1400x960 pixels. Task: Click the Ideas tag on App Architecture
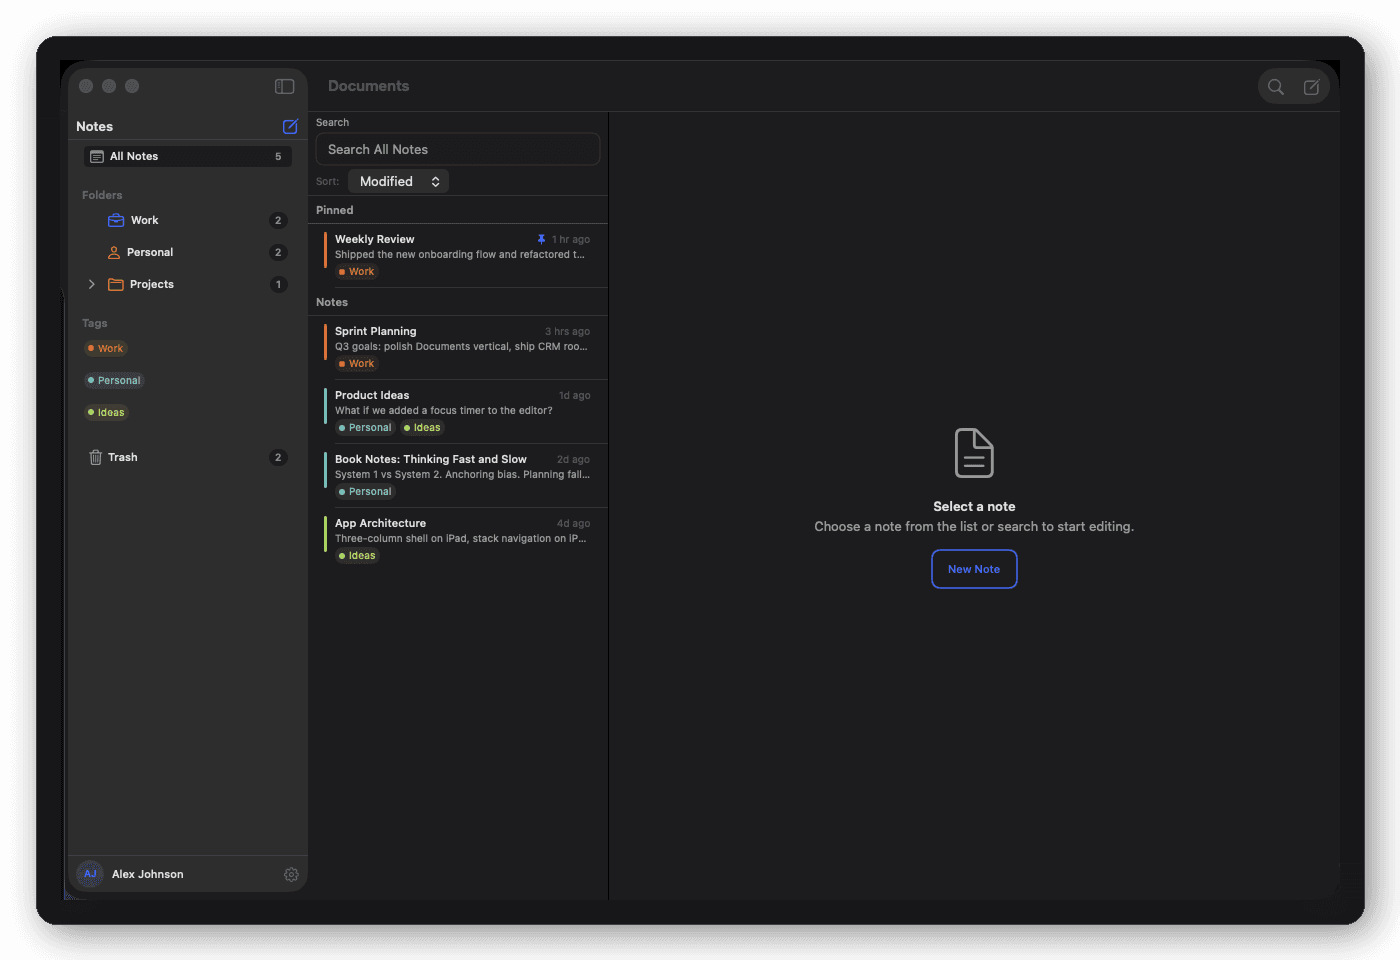coord(357,555)
